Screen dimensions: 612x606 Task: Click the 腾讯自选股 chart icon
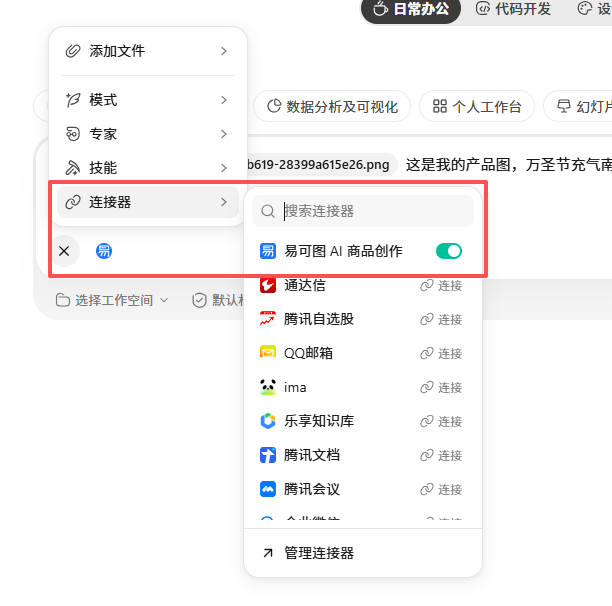[x=268, y=319]
